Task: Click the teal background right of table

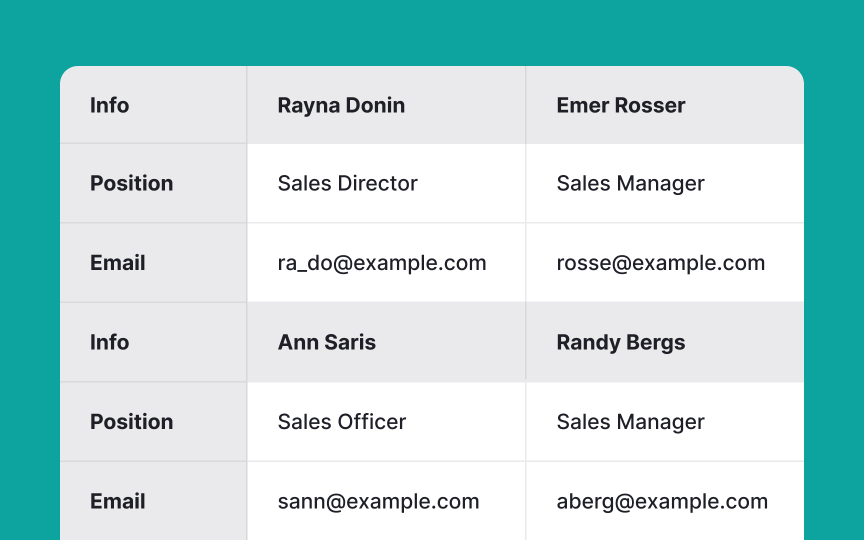Action: pyautogui.click(x=834, y=300)
